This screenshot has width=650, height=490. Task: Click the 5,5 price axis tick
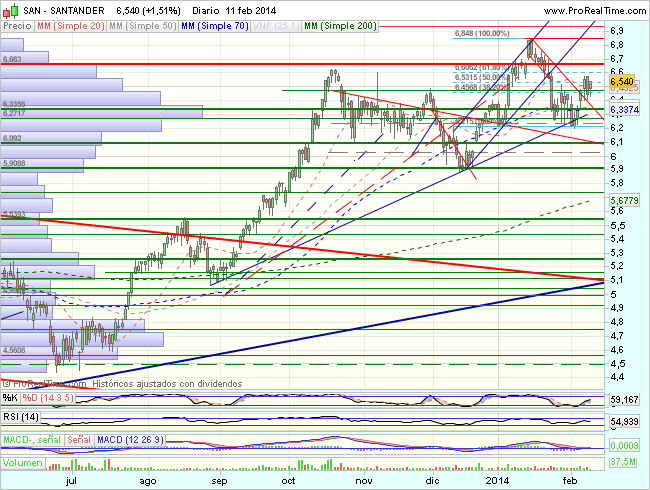click(617, 226)
